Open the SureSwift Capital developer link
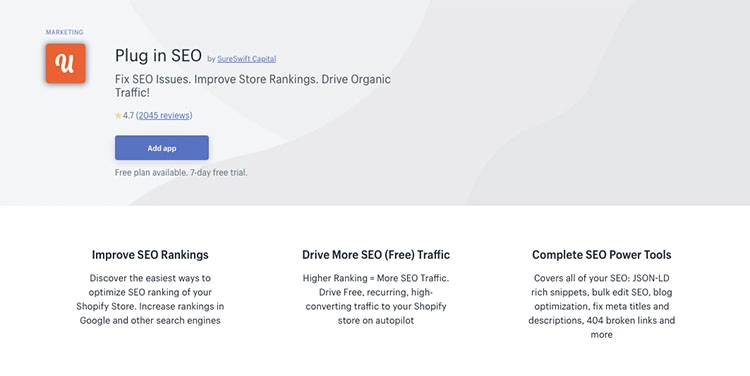 click(246, 59)
